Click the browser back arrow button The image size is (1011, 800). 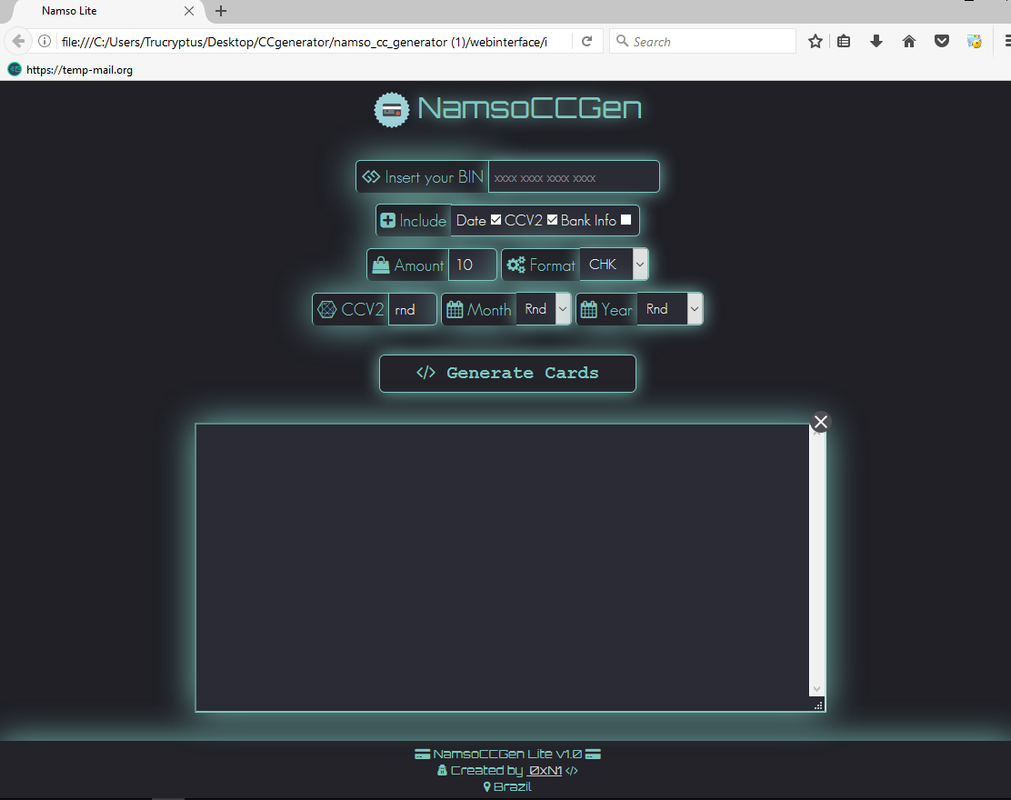click(x=18, y=41)
